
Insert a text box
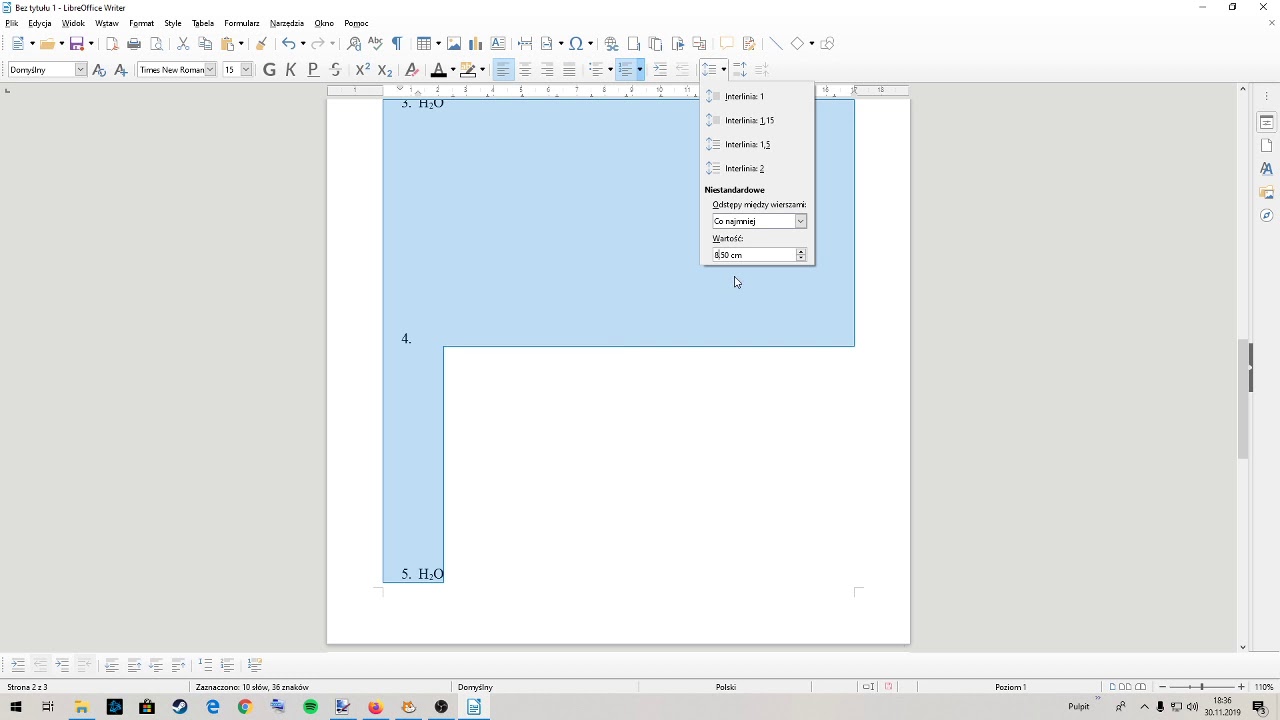498,43
